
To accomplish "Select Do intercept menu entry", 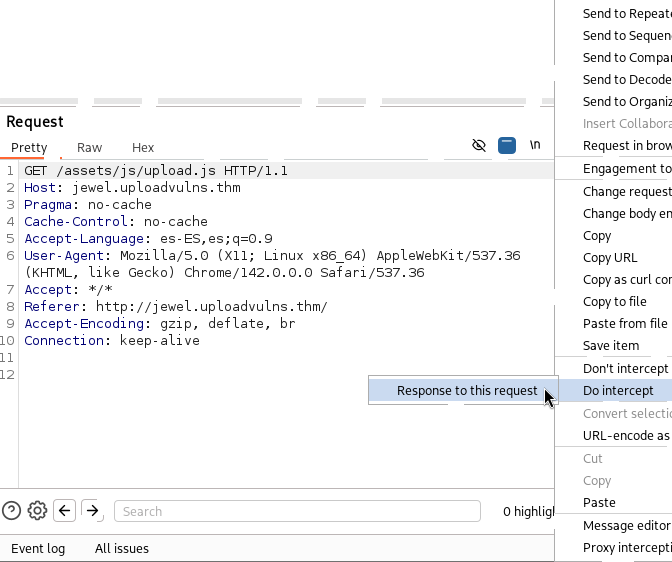I will pos(613,391).
